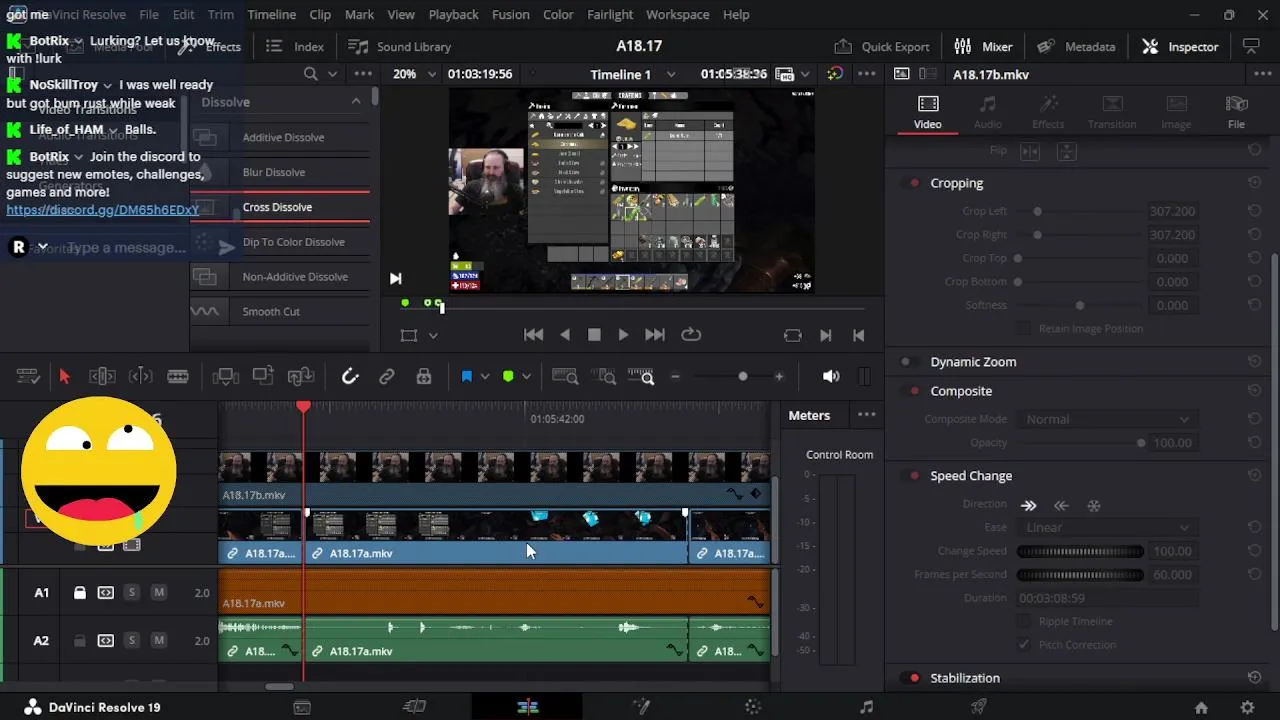Zoom in timeline with plus button
Image resolution: width=1280 pixels, height=720 pixels.
(779, 376)
